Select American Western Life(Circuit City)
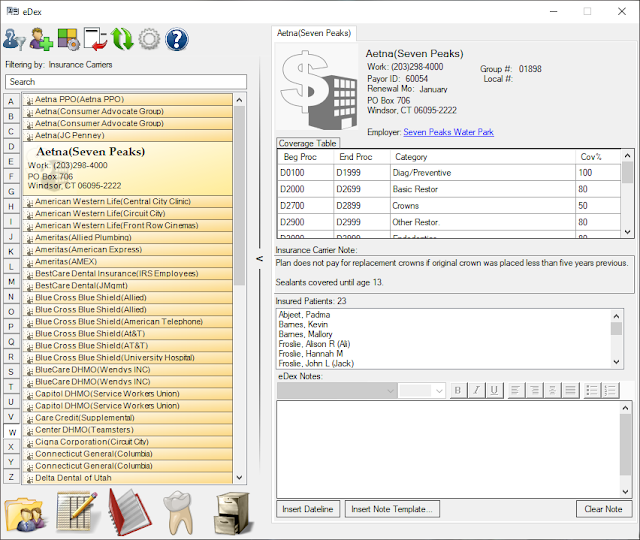 128,213
